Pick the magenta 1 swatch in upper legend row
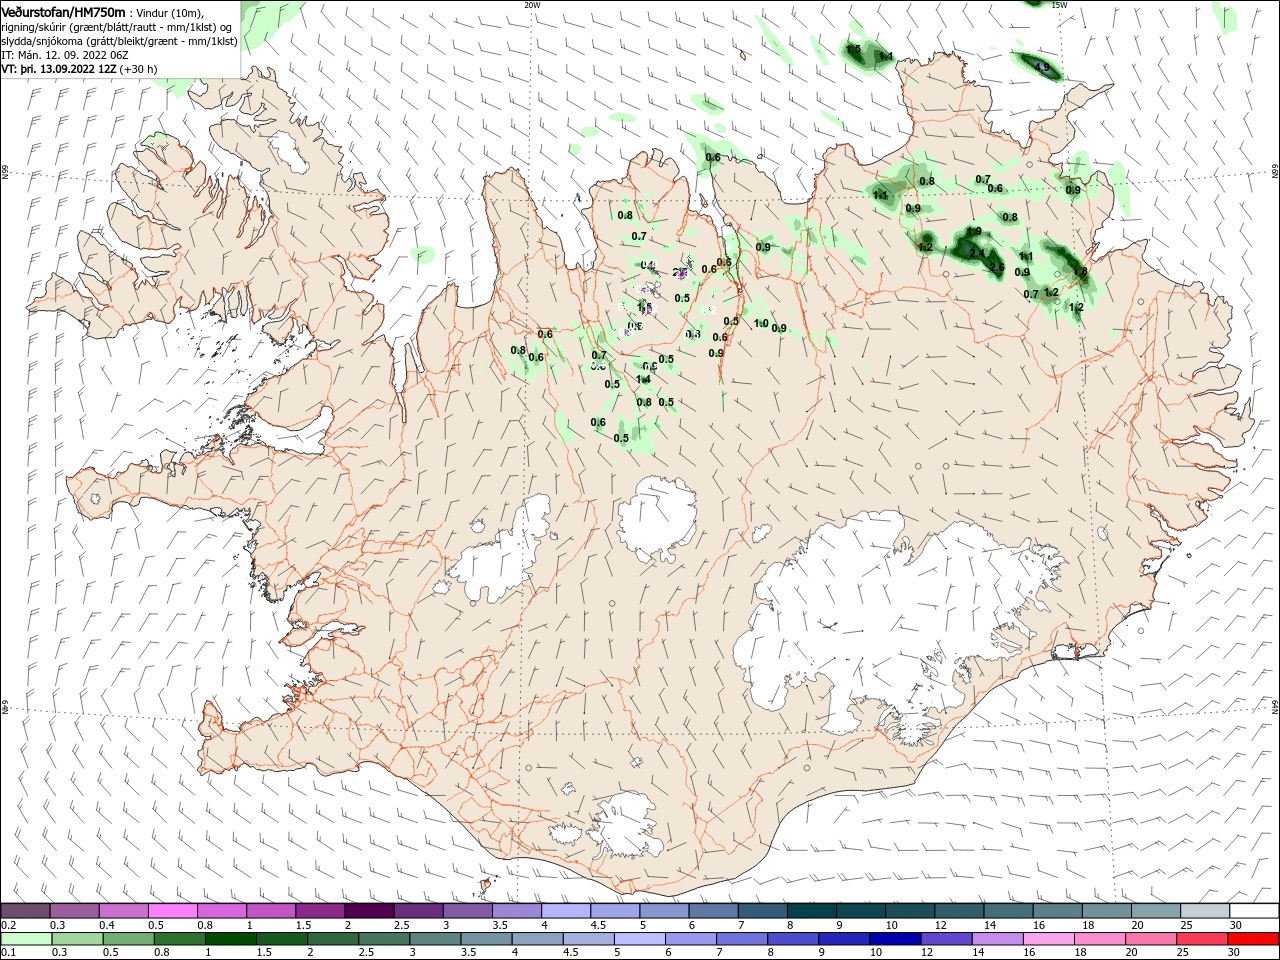 click(x=271, y=911)
